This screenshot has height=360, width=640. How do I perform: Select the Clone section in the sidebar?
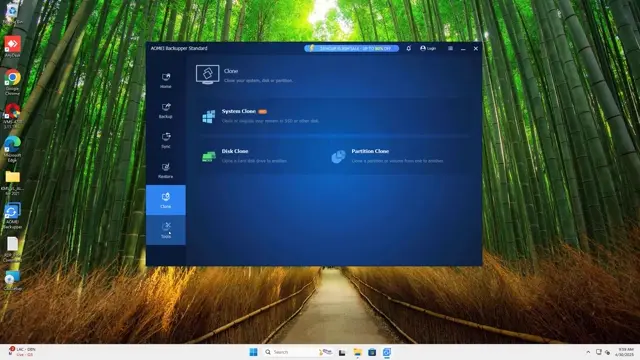tap(166, 200)
